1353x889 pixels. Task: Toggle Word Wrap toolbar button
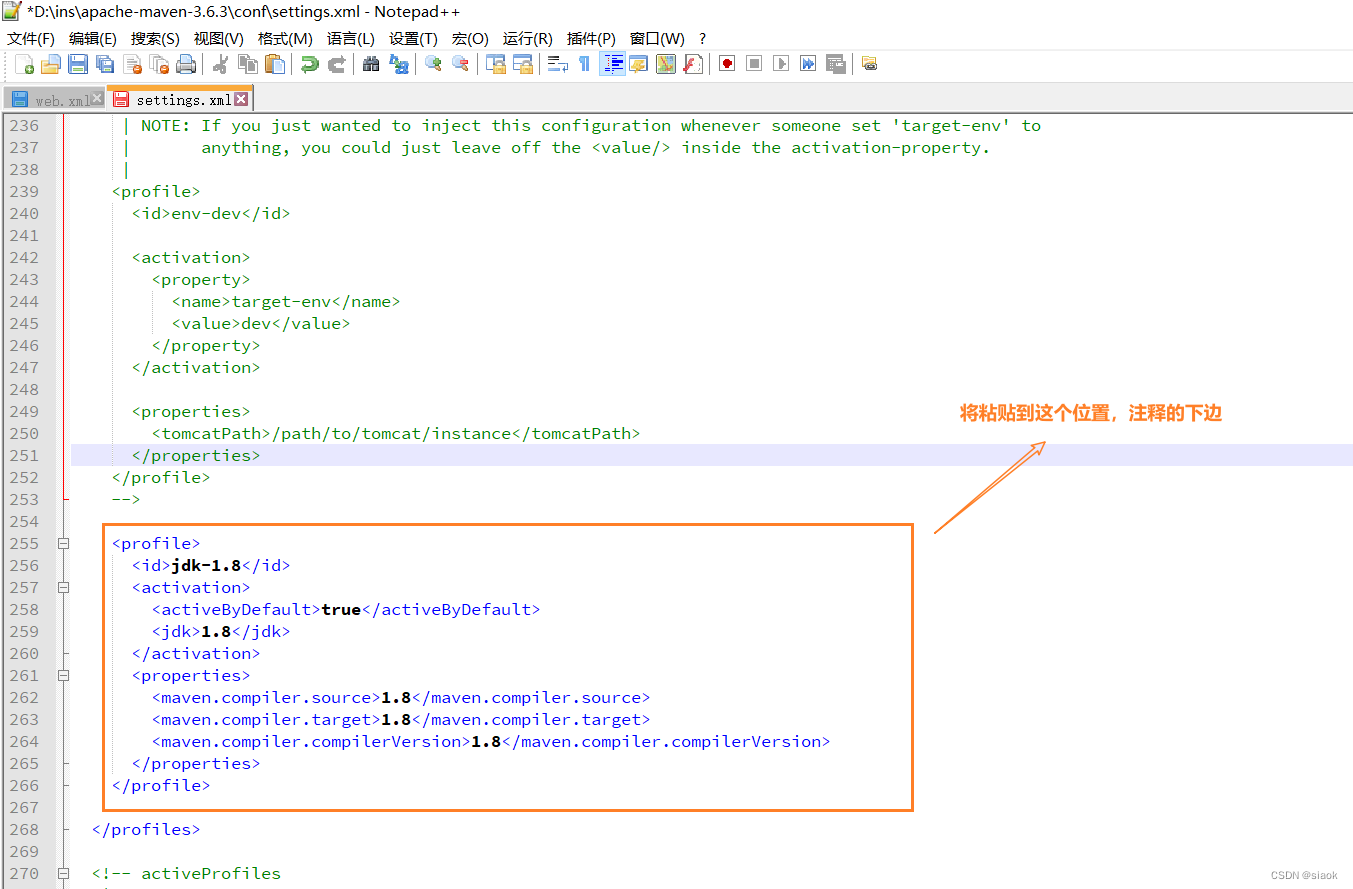point(557,64)
